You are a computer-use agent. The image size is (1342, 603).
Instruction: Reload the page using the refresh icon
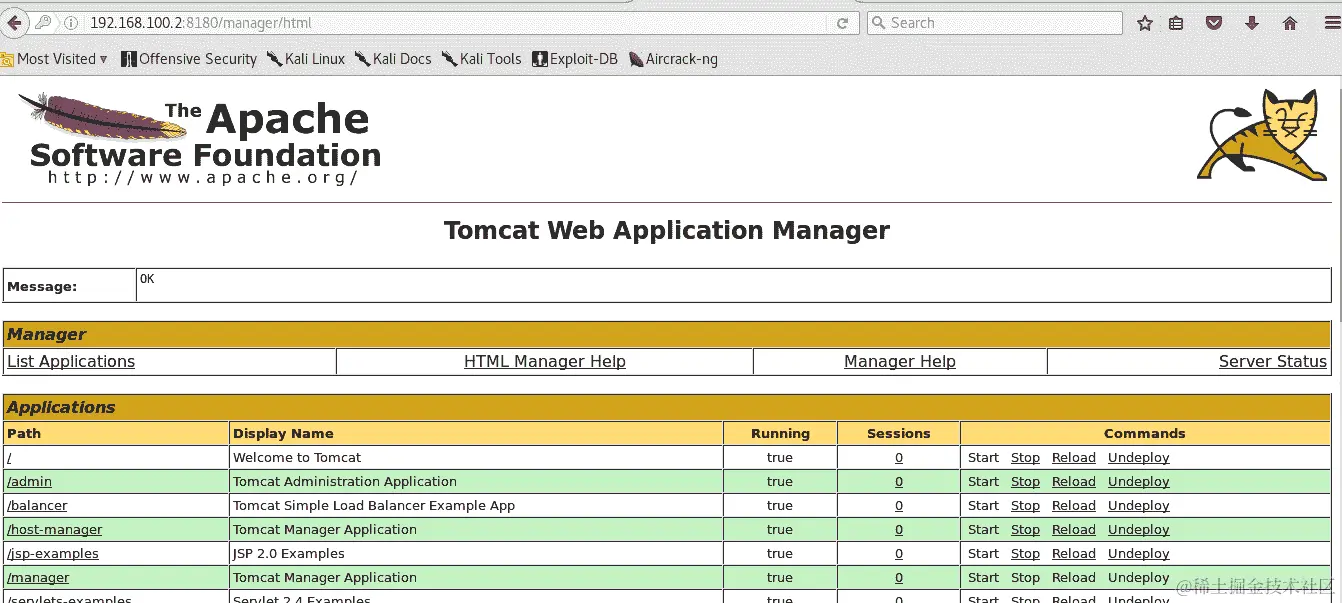point(843,23)
